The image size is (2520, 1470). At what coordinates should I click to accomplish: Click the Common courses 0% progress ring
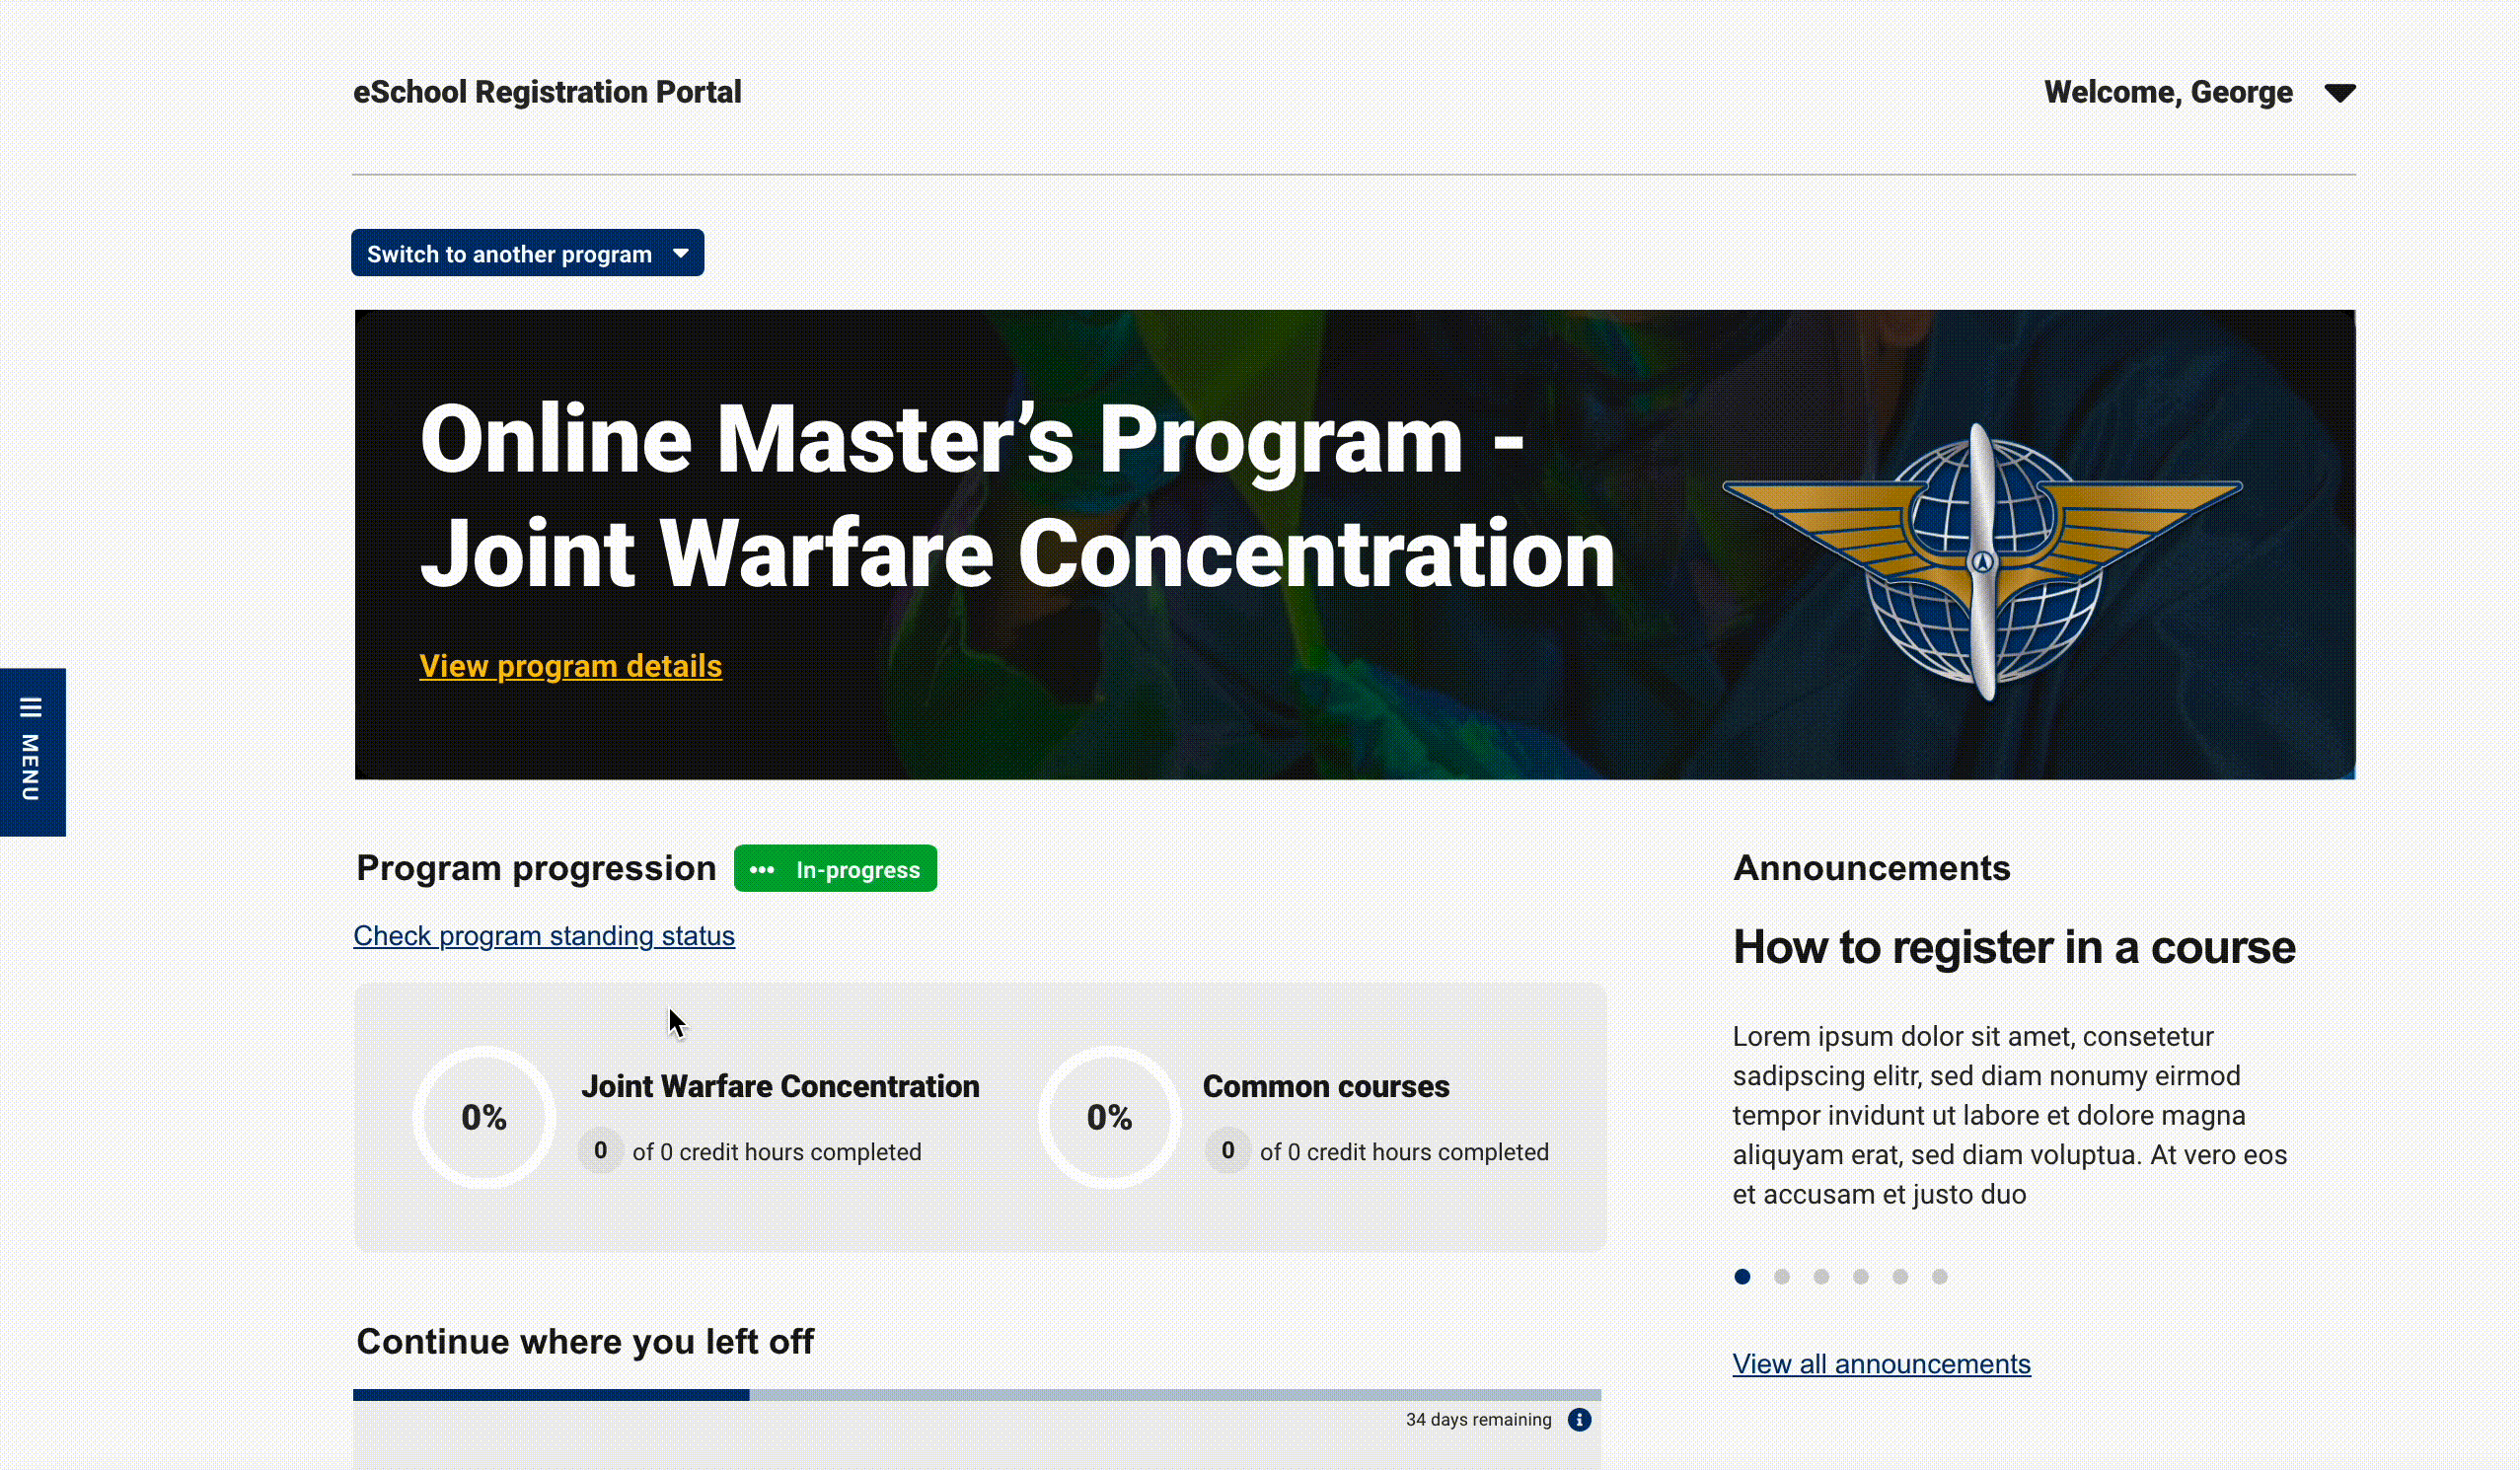(1108, 1117)
